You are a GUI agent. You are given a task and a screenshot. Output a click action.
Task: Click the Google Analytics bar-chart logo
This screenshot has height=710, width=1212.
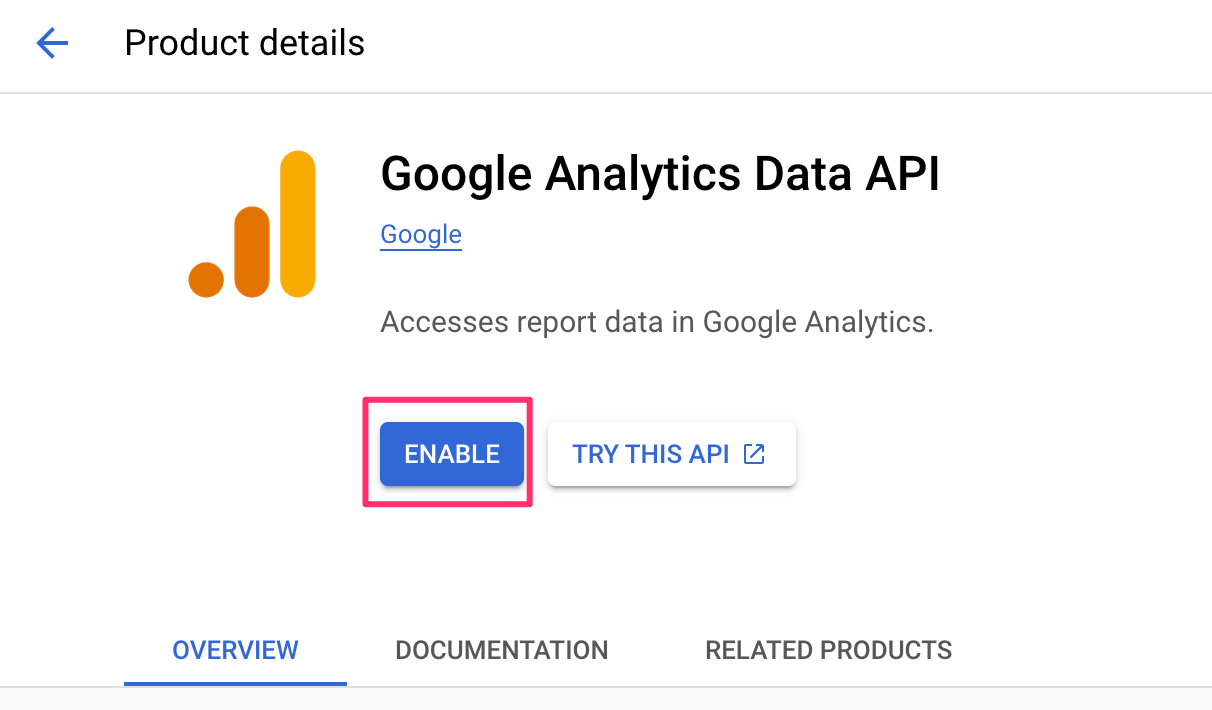tap(252, 224)
